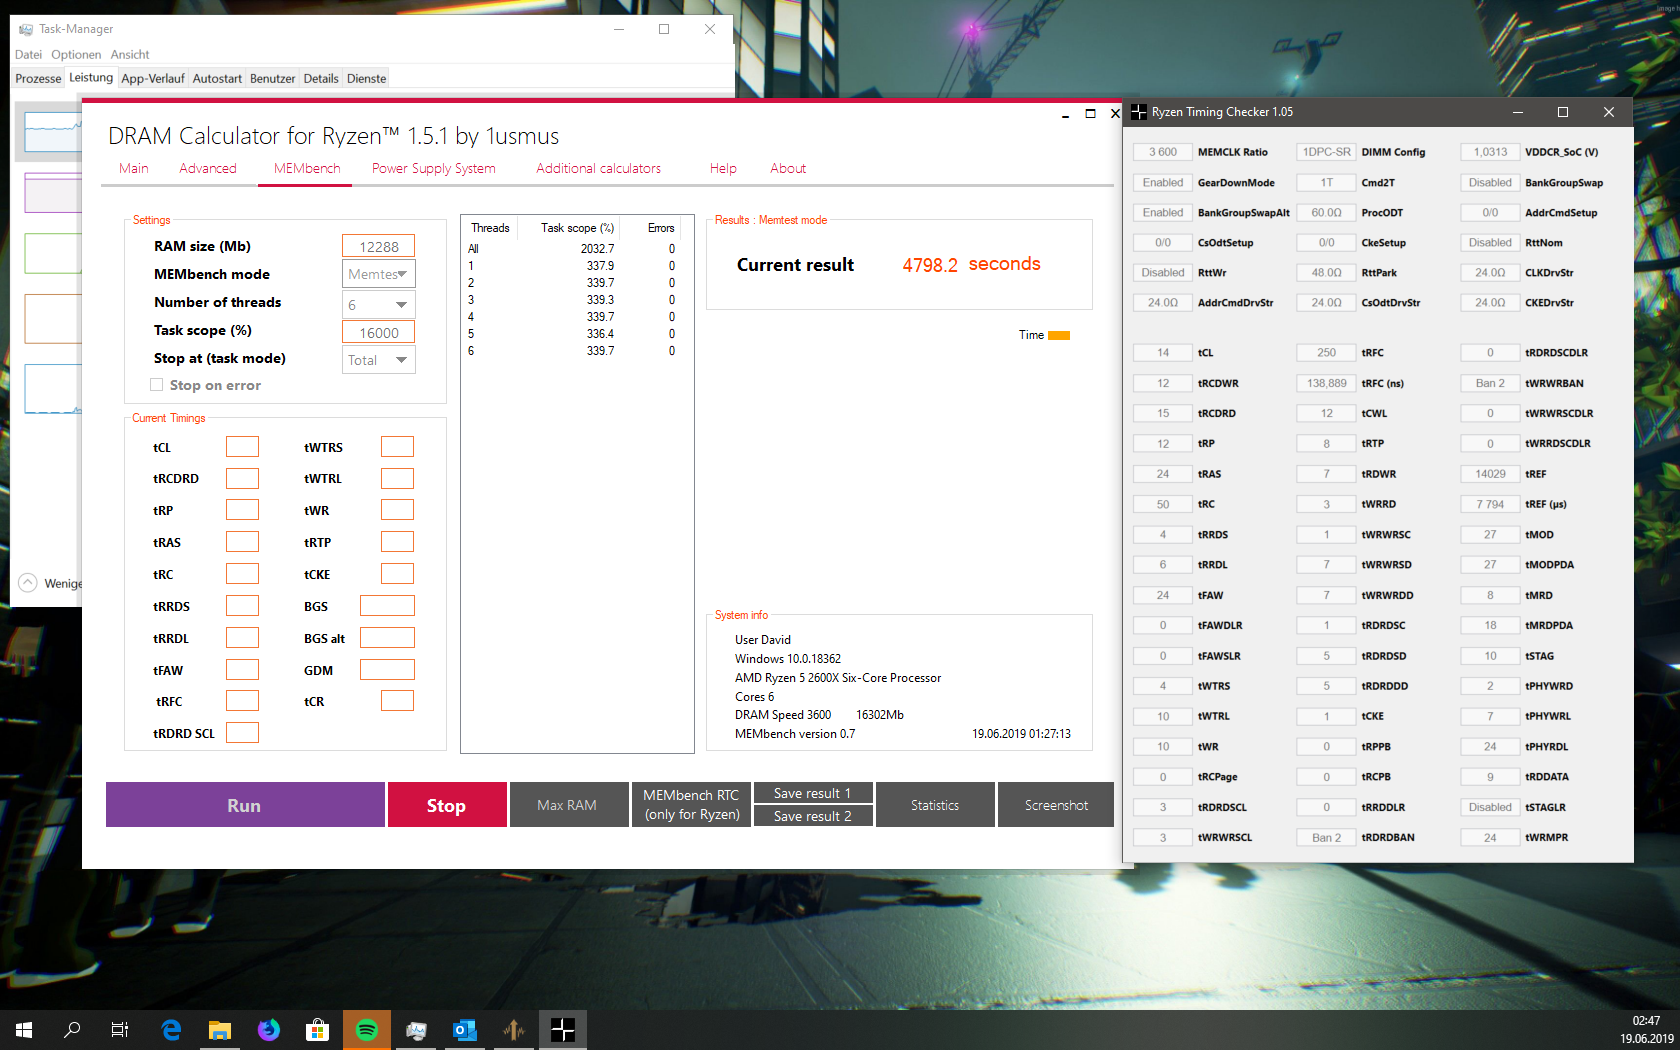Click the RAM size (Mb) input field
The width and height of the screenshot is (1680, 1050).
379,246
